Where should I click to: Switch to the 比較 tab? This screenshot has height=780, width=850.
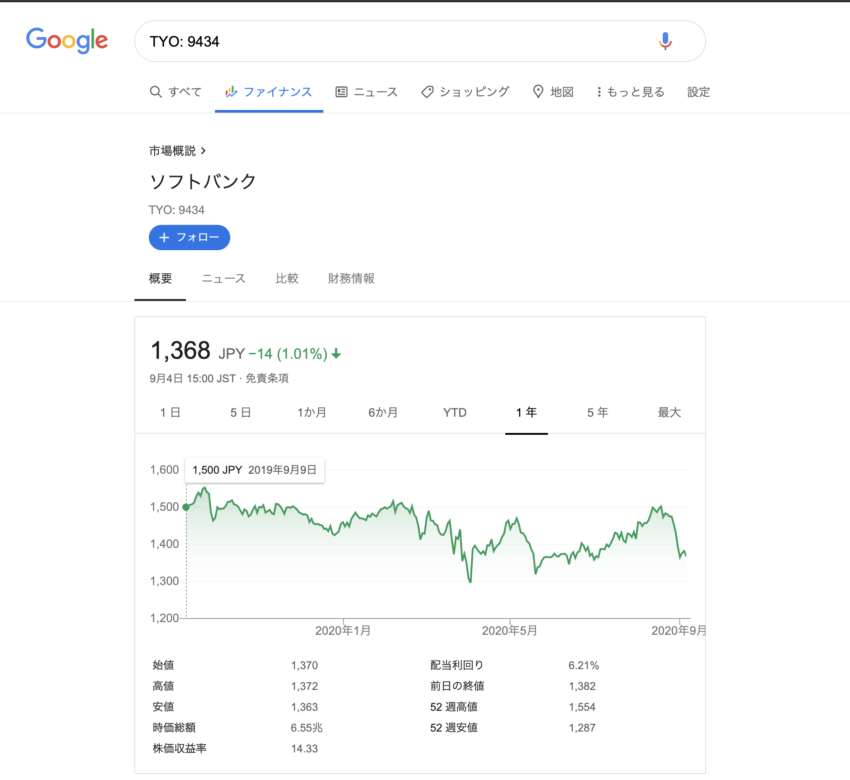(287, 279)
